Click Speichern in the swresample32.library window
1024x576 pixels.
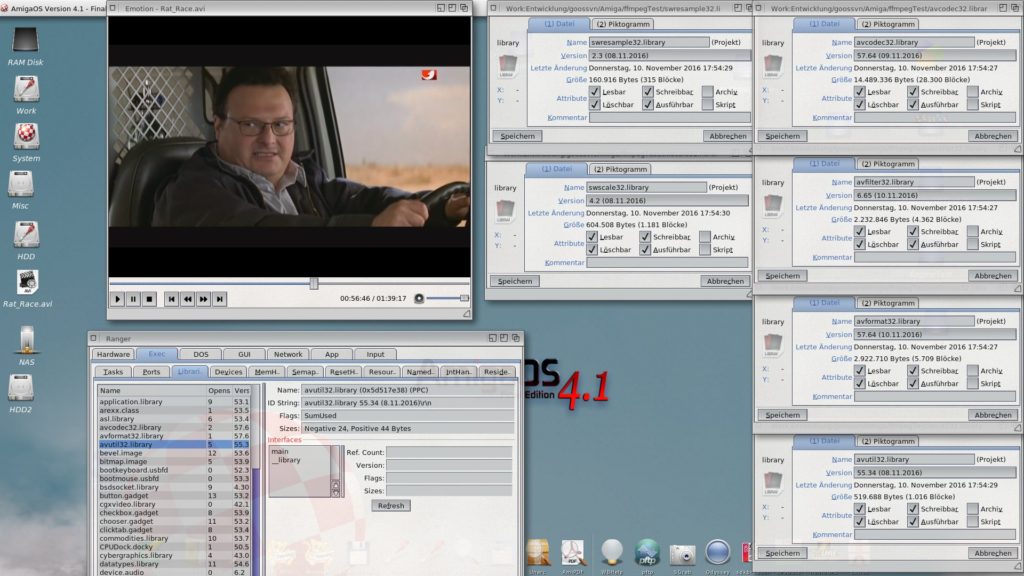(517, 136)
